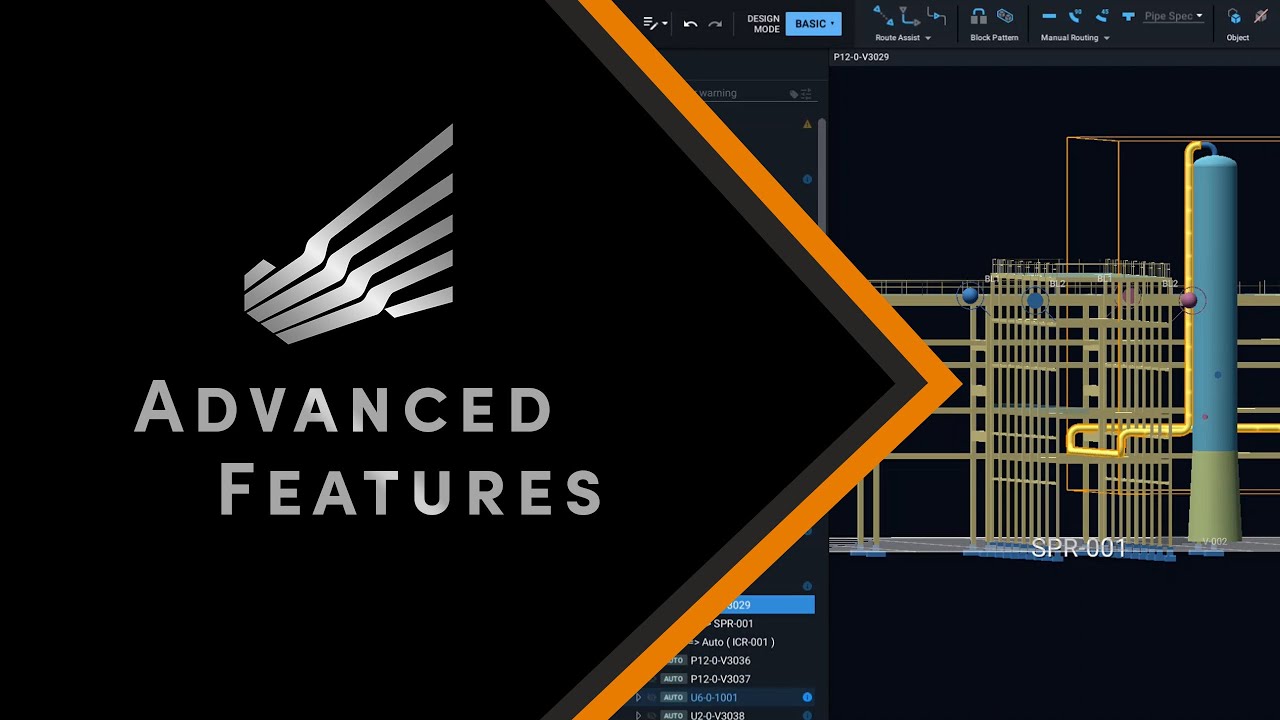Toggle visibility eye of U6-0-1001
Image resolution: width=1280 pixels, height=720 pixels.
[651, 698]
